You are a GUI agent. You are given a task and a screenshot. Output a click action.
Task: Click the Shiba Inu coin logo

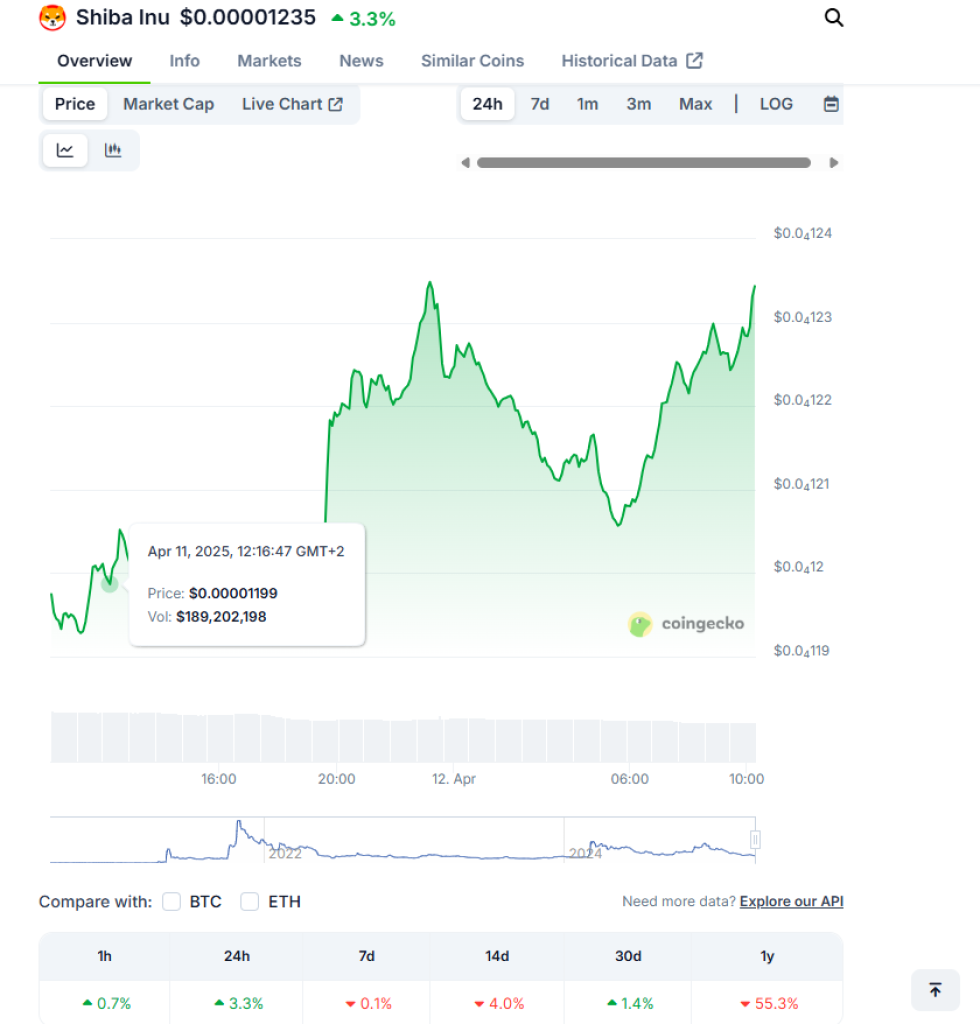(x=52, y=17)
